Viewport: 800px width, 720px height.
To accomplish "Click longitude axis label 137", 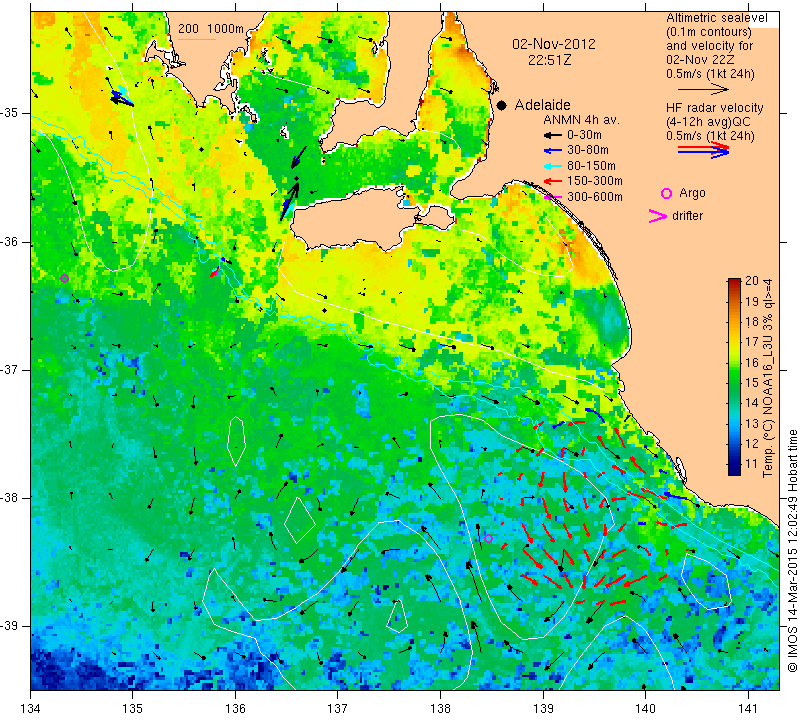I will pyautogui.click(x=338, y=708).
